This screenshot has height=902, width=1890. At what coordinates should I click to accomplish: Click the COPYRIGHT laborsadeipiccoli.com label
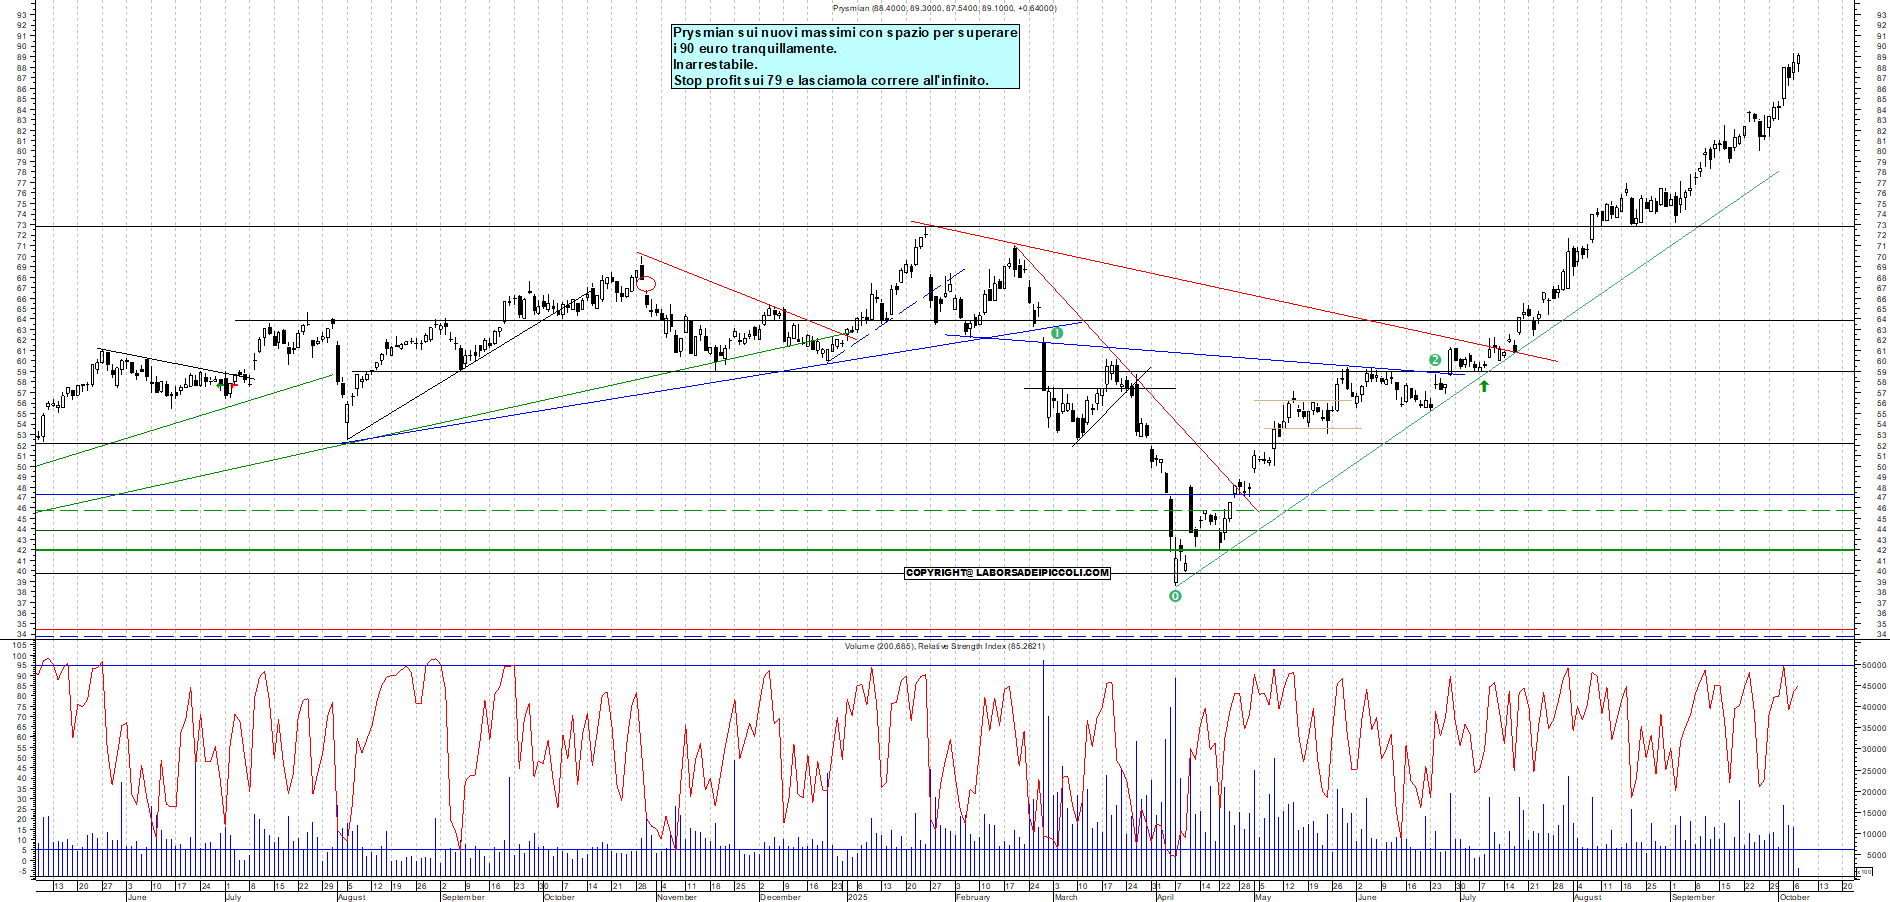(x=1007, y=573)
